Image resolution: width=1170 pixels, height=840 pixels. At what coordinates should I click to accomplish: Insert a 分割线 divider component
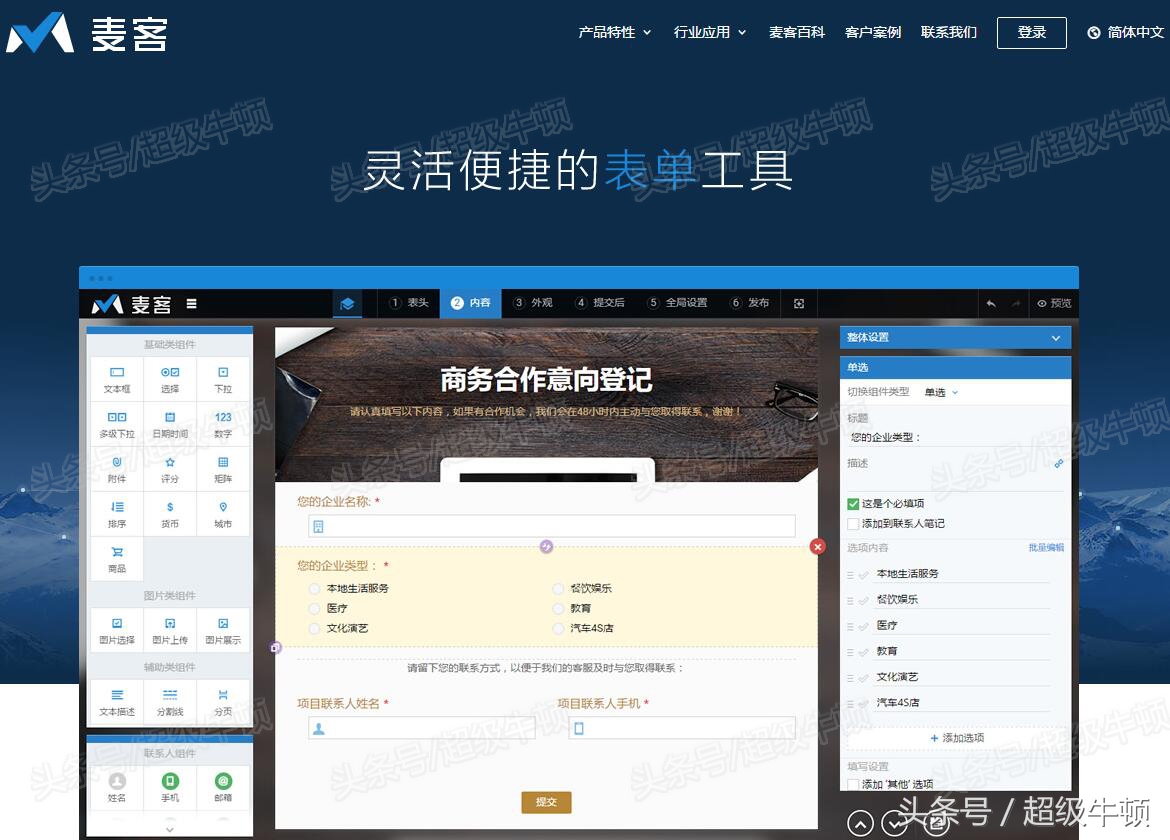click(x=169, y=701)
